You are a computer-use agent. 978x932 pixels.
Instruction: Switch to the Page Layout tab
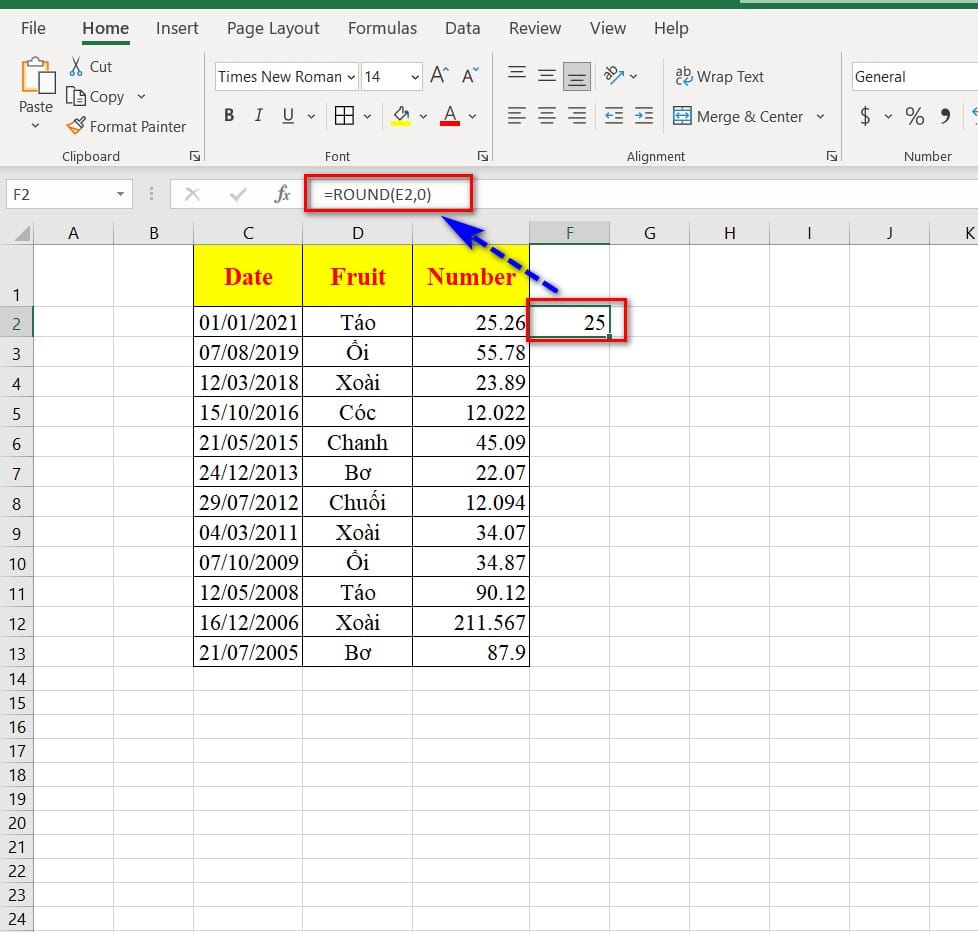tap(273, 29)
